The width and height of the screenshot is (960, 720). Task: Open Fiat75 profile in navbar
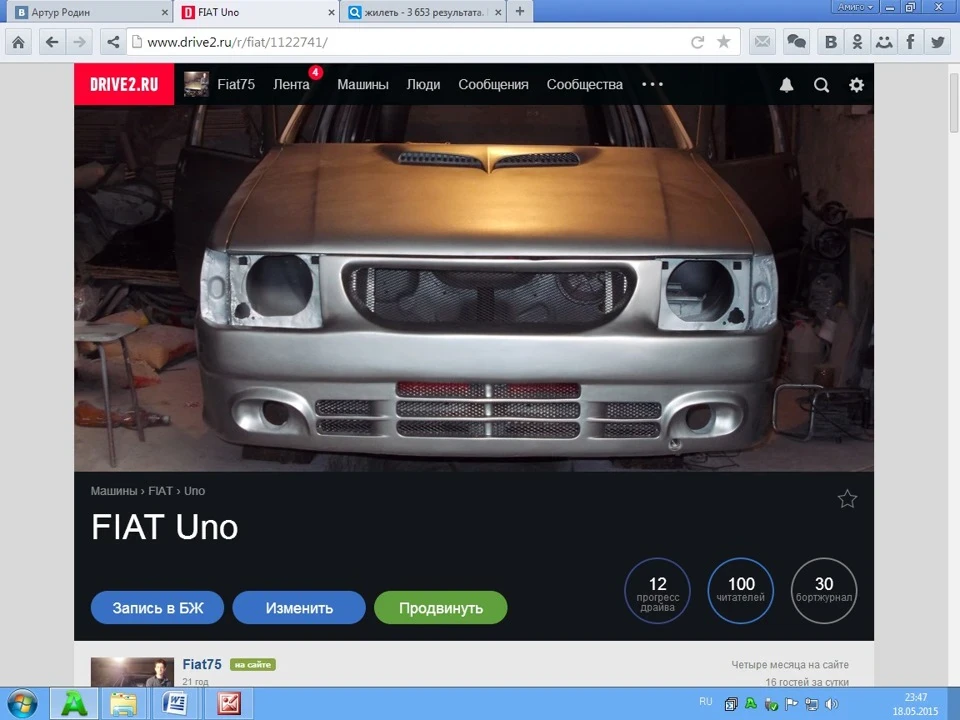coord(236,84)
